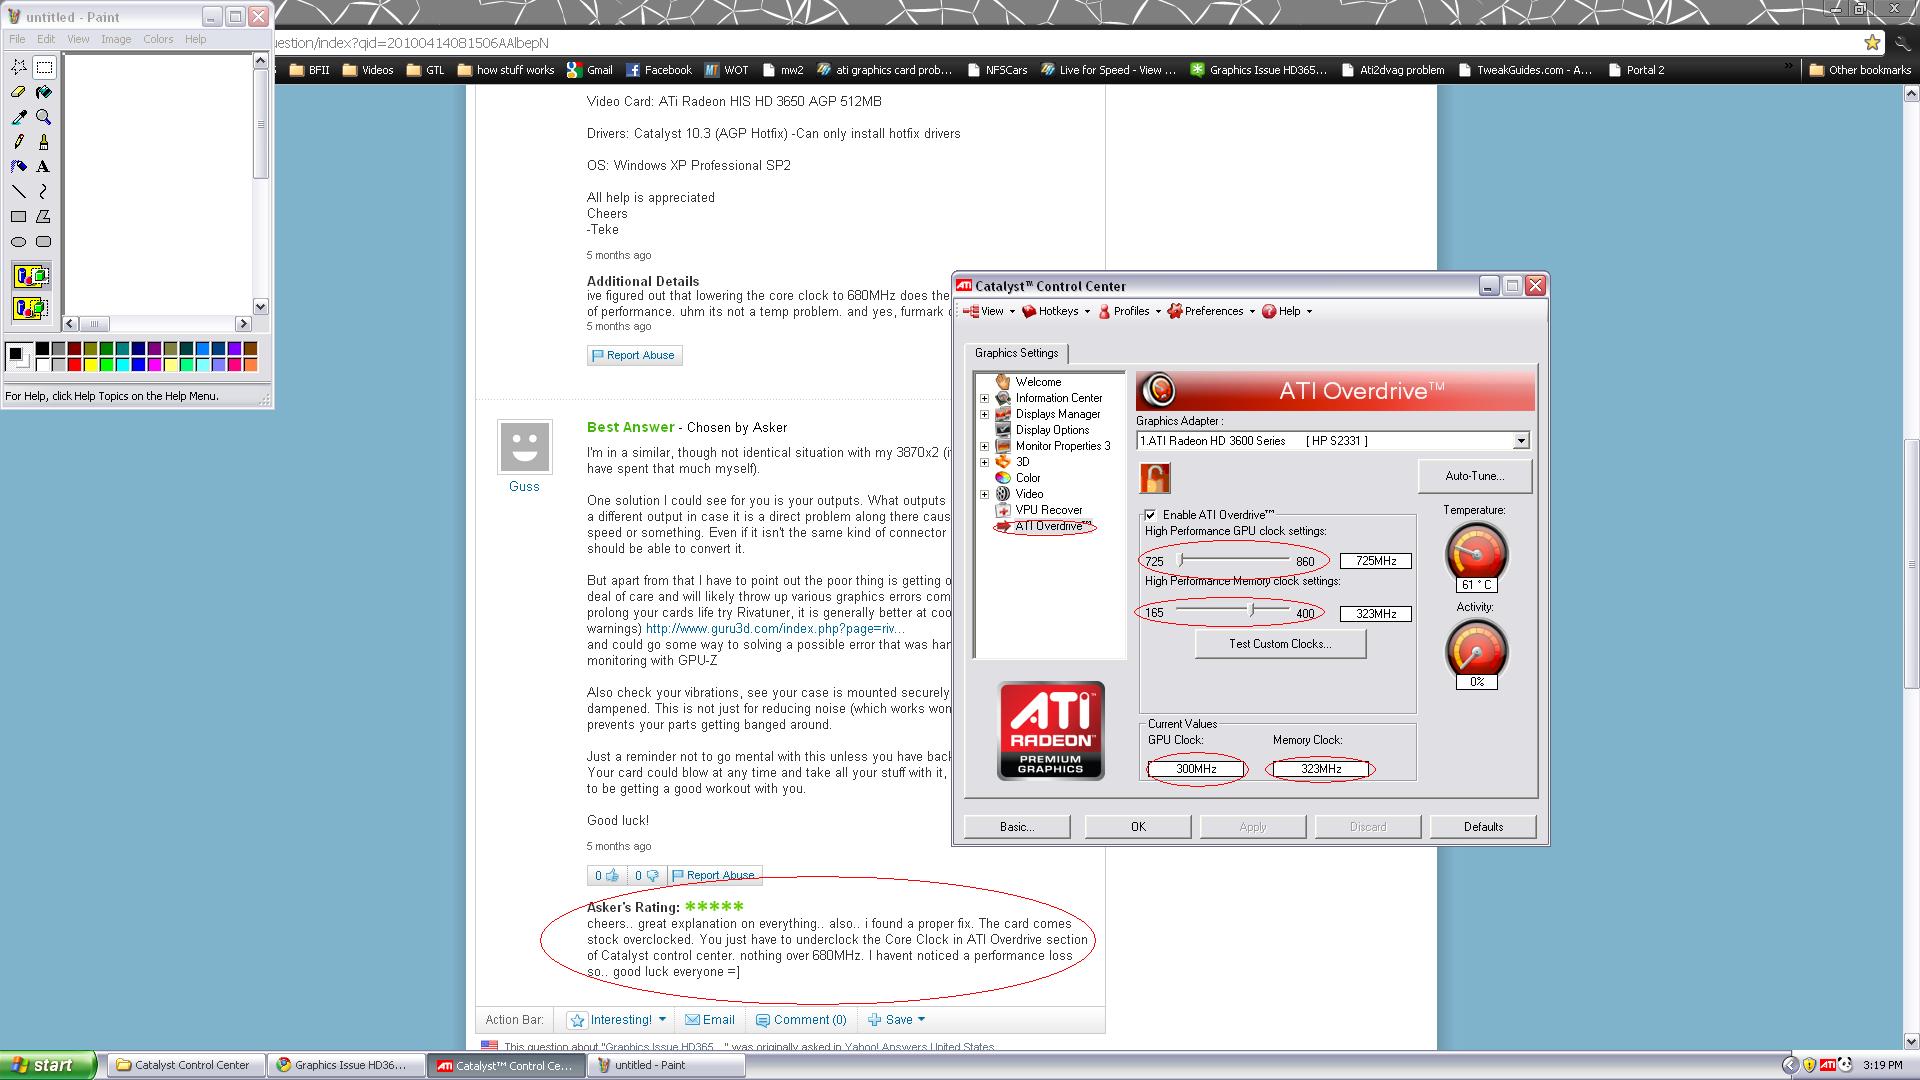Viewport: 1920px width, 1080px height.
Task: Open the guru3d.com link in the answer
Action: (774, 629)
